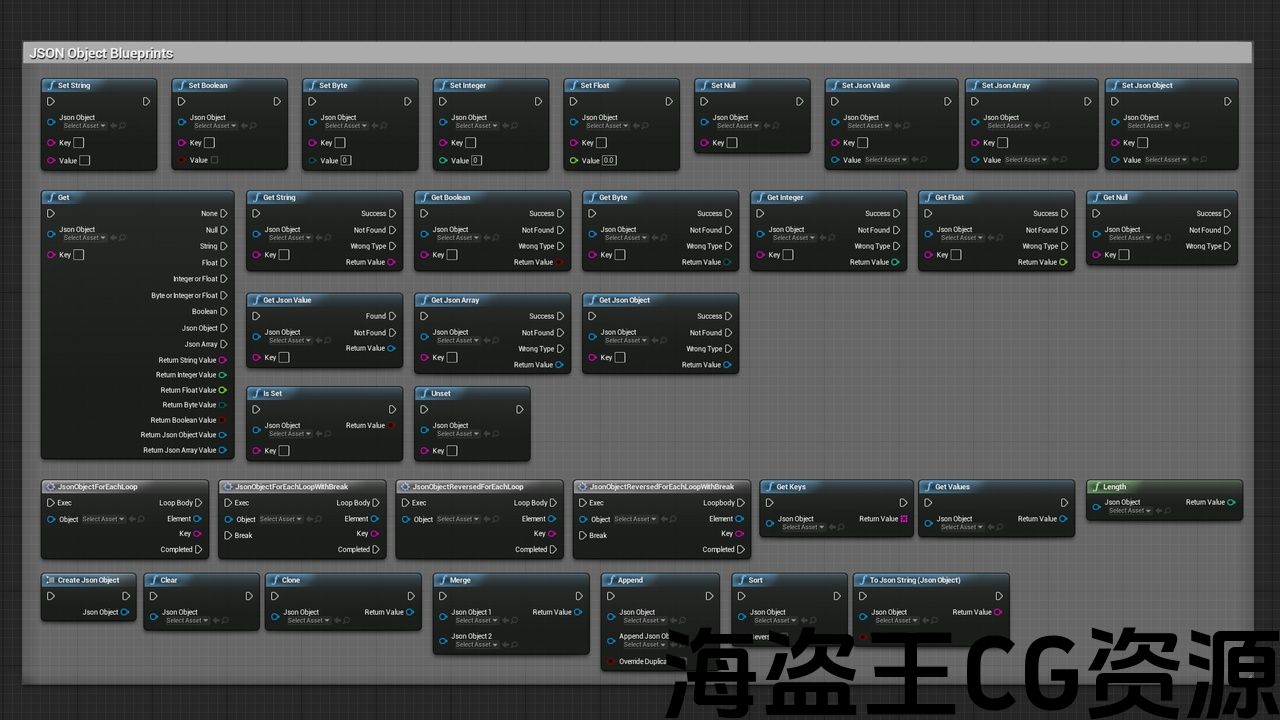Click the Key text field in Set Float

click(601, 143)
